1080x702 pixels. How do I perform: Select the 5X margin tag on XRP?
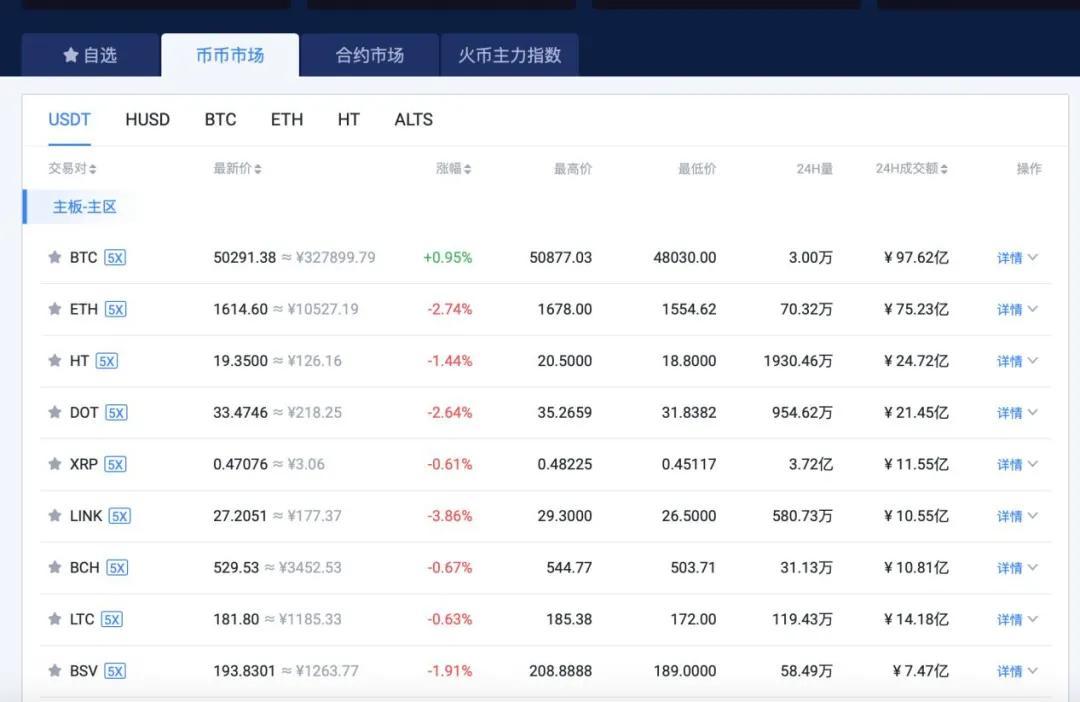tap(115, 464)
